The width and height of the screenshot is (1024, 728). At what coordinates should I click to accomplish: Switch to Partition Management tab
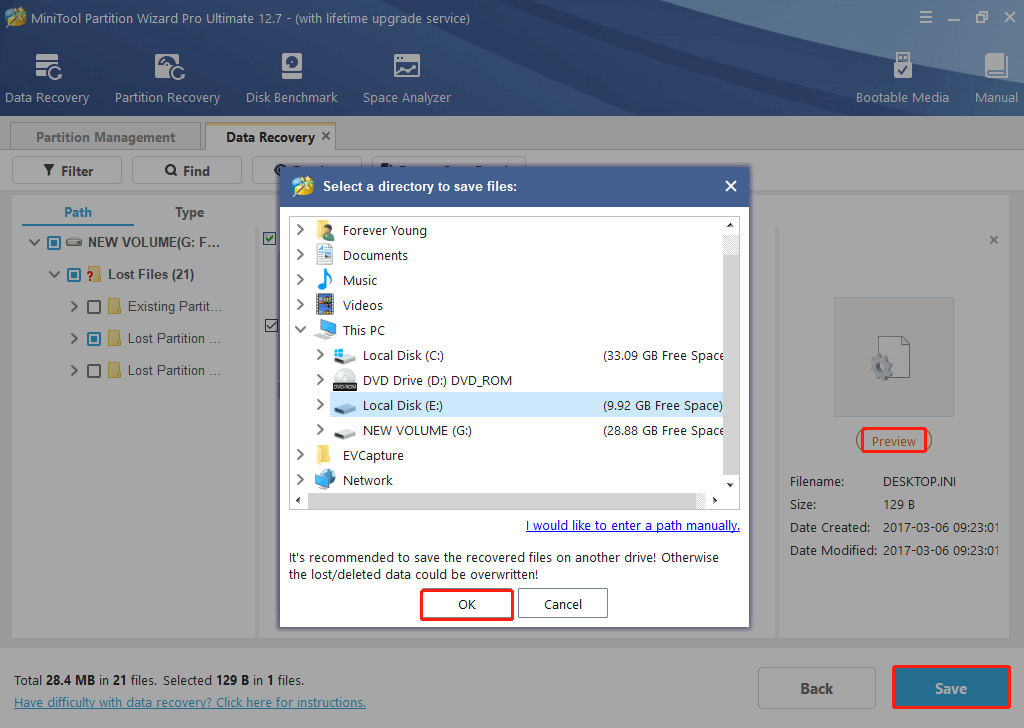pos(105,137)
